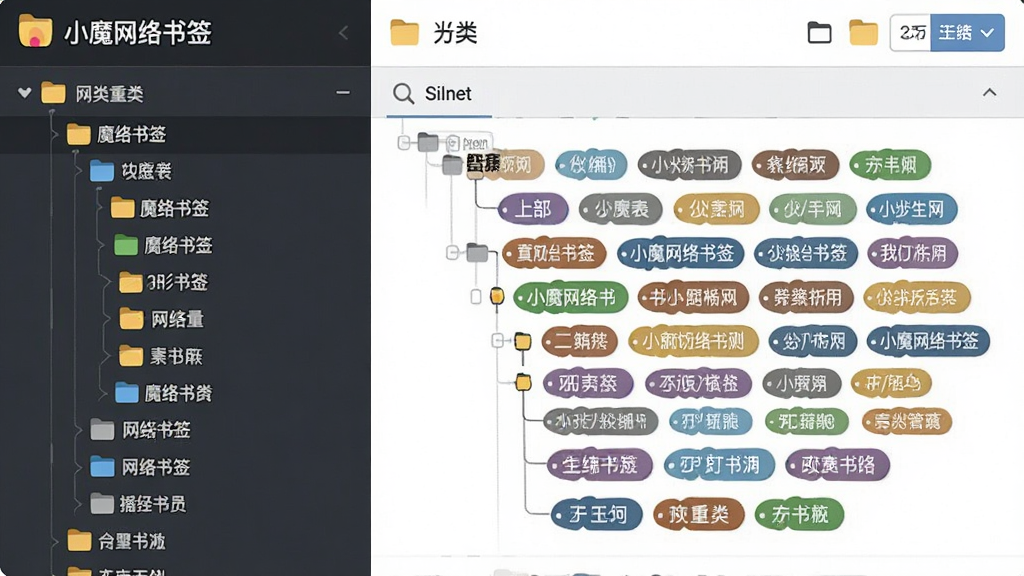The width and height of the screenshot is (1024, 576).
Task: Toggle the heart arrow next to 网类重类
Action: (x=25, y=93)
